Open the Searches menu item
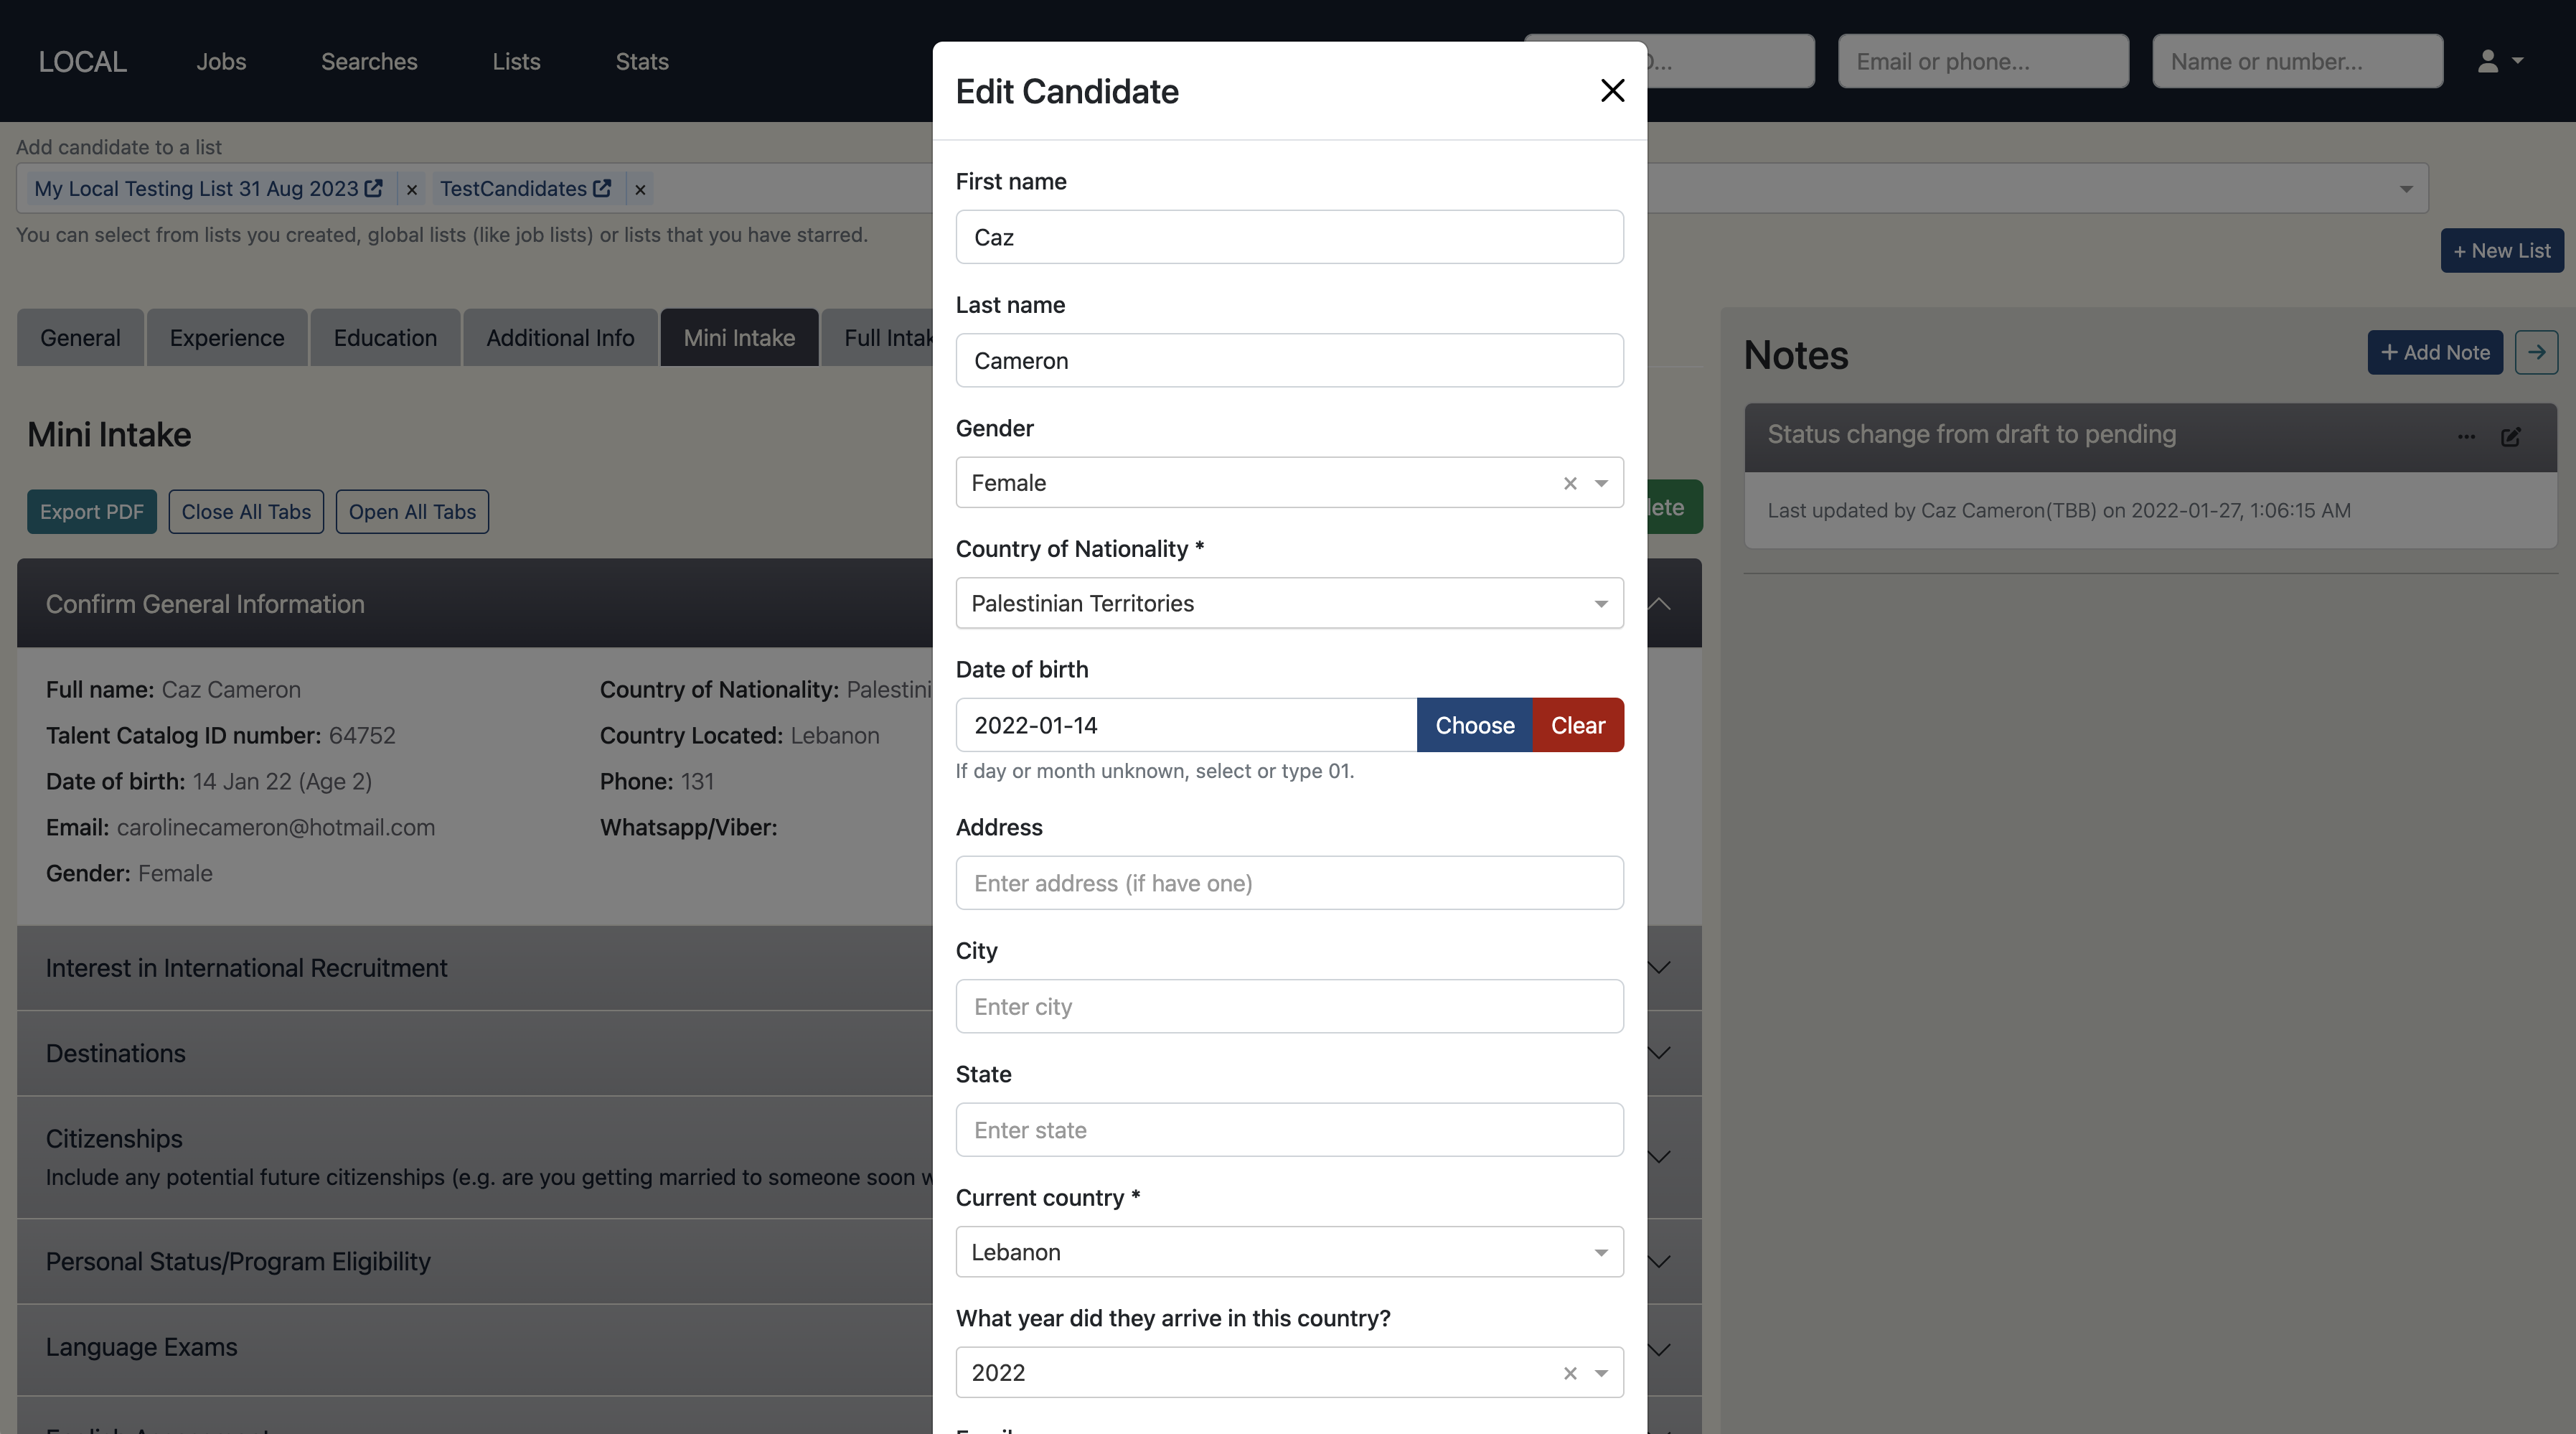2576x1434 pixels. click(x=369, y=62)
